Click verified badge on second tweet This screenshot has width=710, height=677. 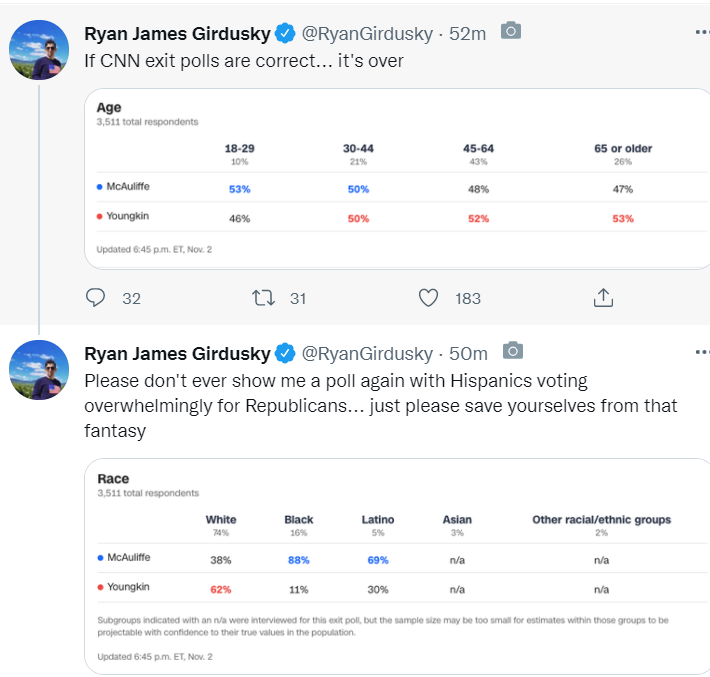point(285,353)
